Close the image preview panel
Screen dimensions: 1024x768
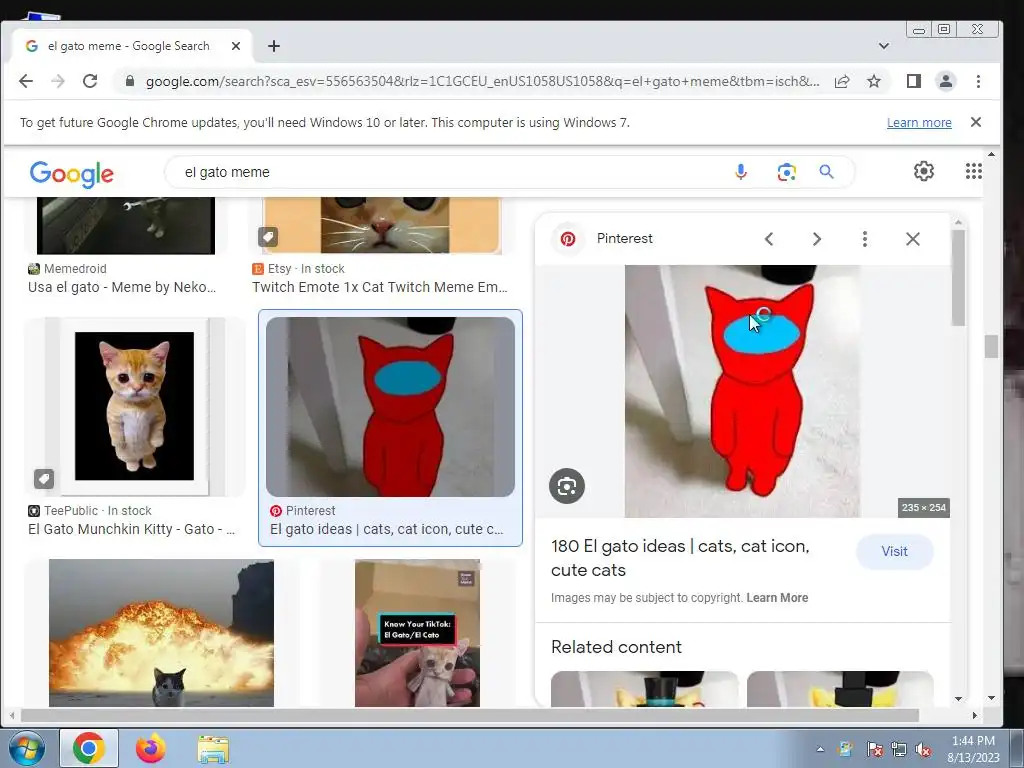913,239
